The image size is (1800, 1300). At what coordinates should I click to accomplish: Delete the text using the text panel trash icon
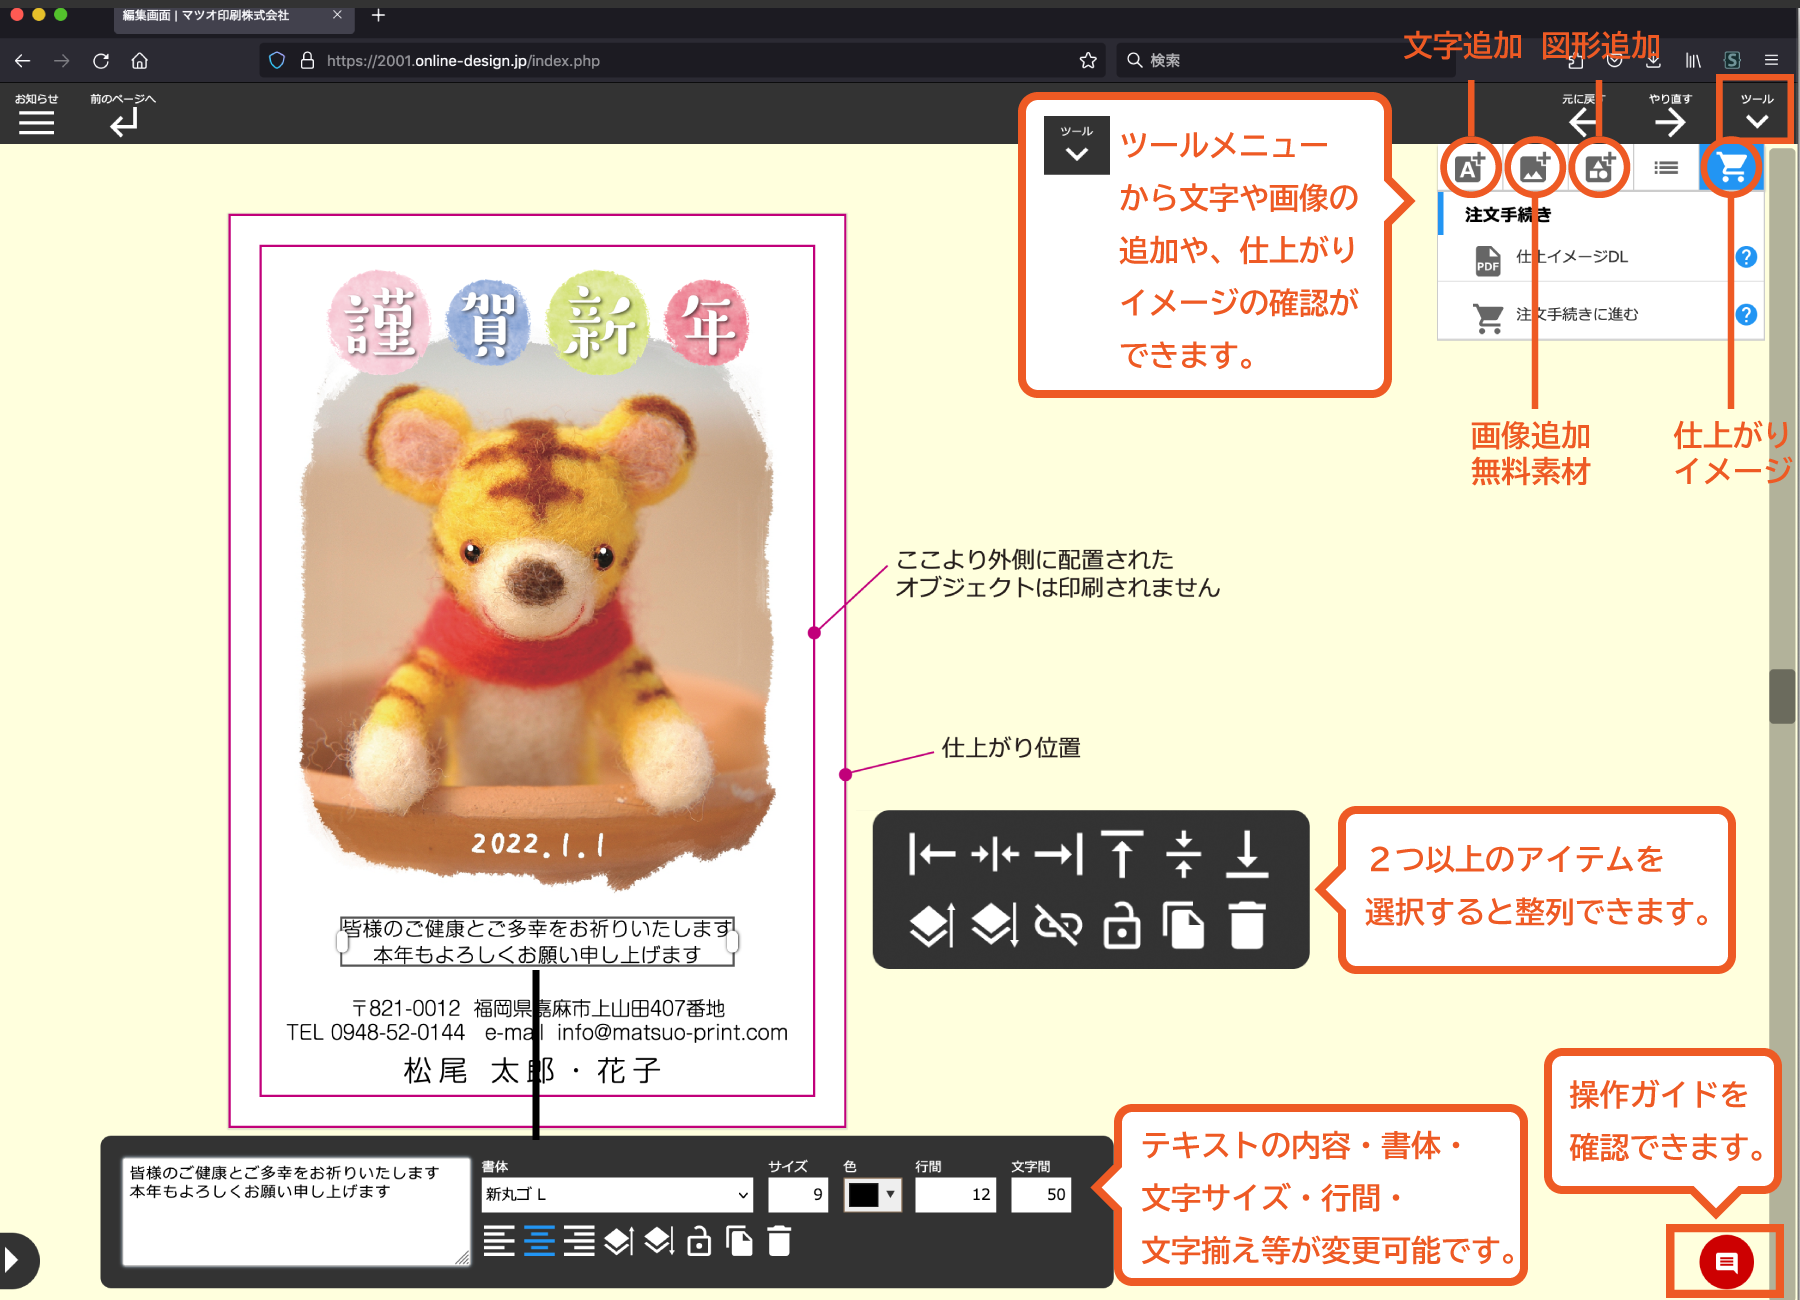click(779, 1241)
